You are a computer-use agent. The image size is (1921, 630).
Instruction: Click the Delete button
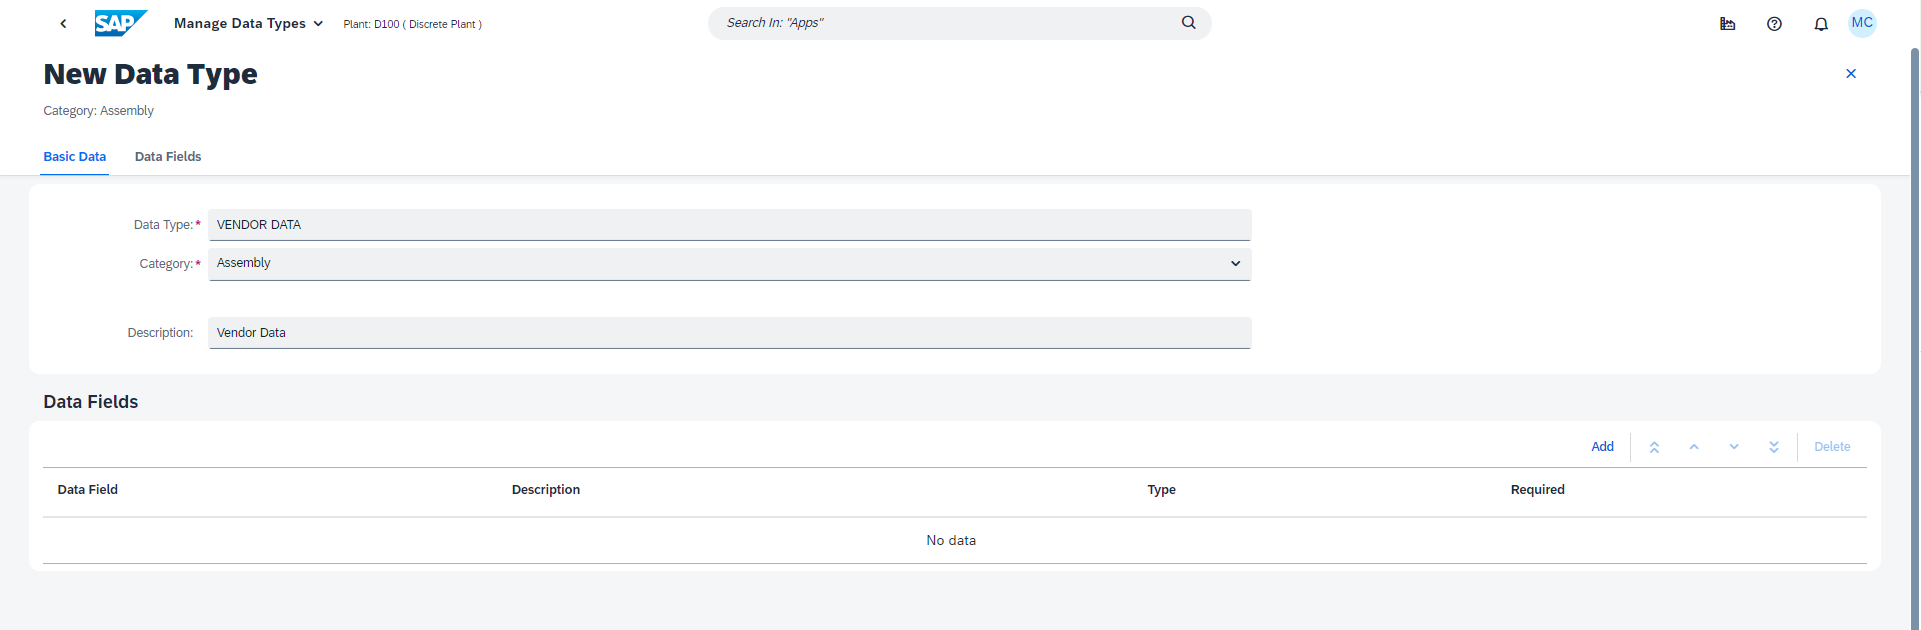tap(1832, 447)
